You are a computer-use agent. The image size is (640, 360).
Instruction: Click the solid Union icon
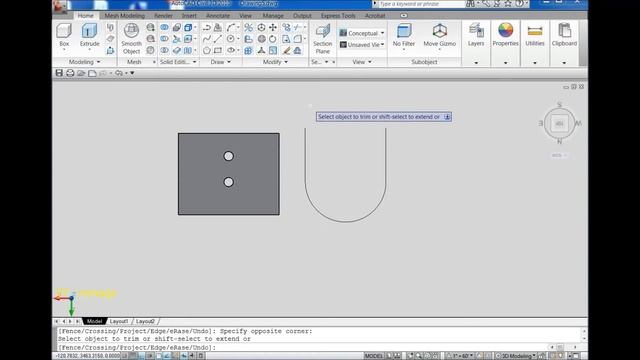coord(164,27)
